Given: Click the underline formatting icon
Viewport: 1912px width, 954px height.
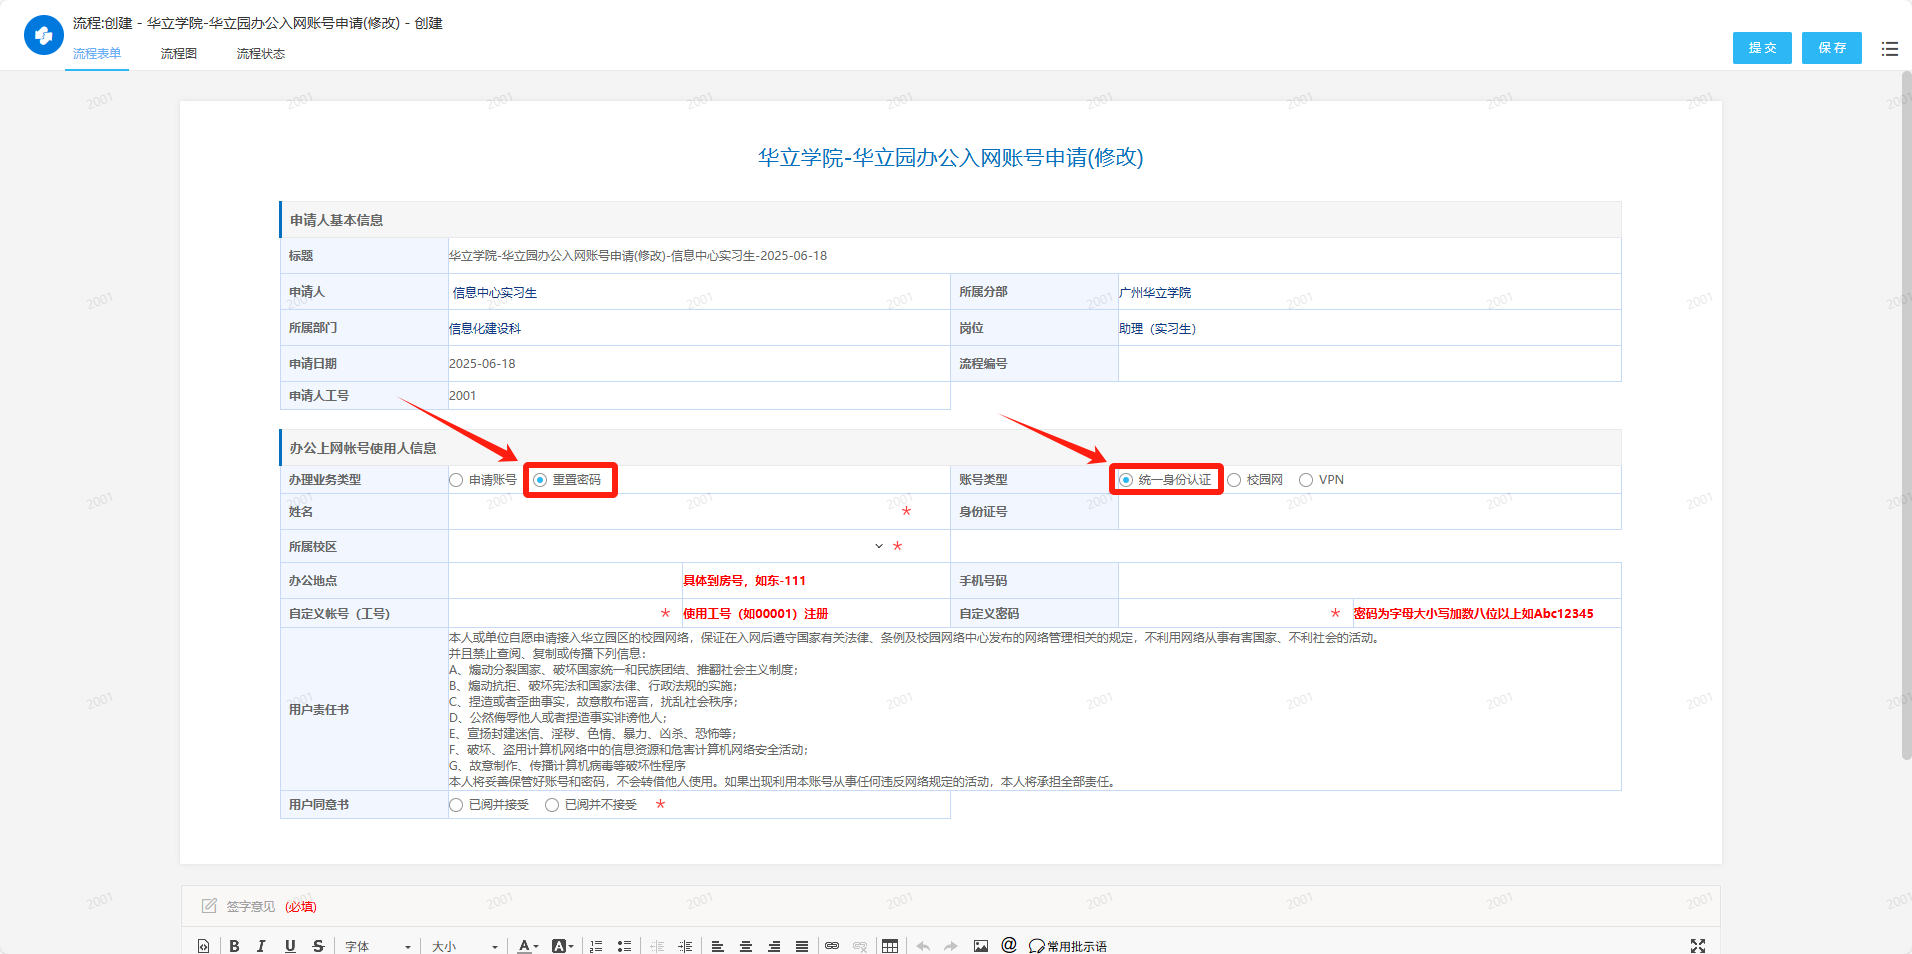Looking at the screenshot, I should coord(290,946).
